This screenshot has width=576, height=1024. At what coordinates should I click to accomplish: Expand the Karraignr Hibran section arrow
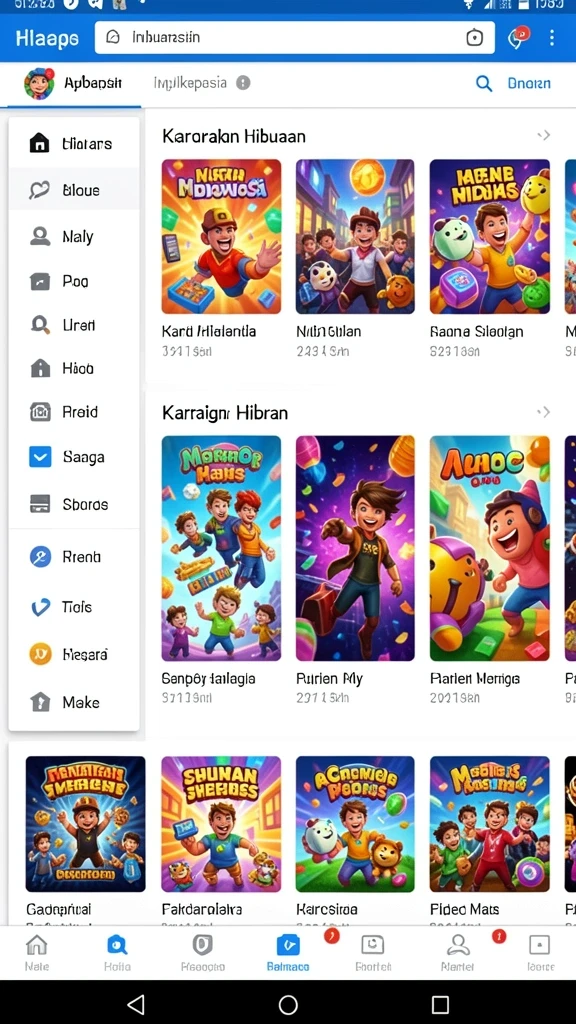543,412
